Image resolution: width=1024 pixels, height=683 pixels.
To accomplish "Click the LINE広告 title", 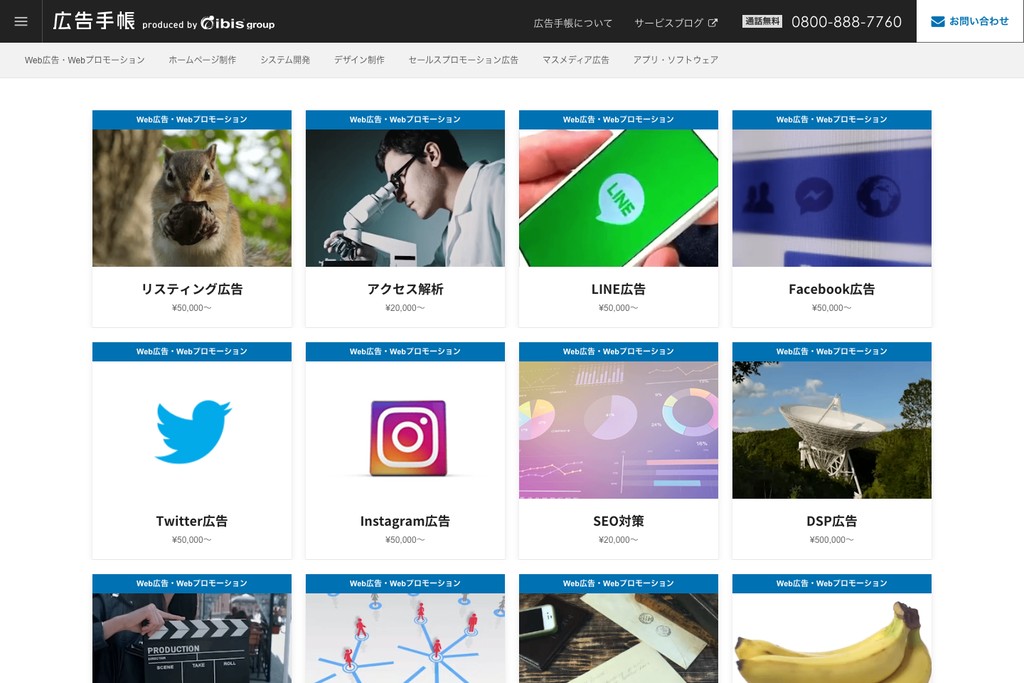I will 618,289.
